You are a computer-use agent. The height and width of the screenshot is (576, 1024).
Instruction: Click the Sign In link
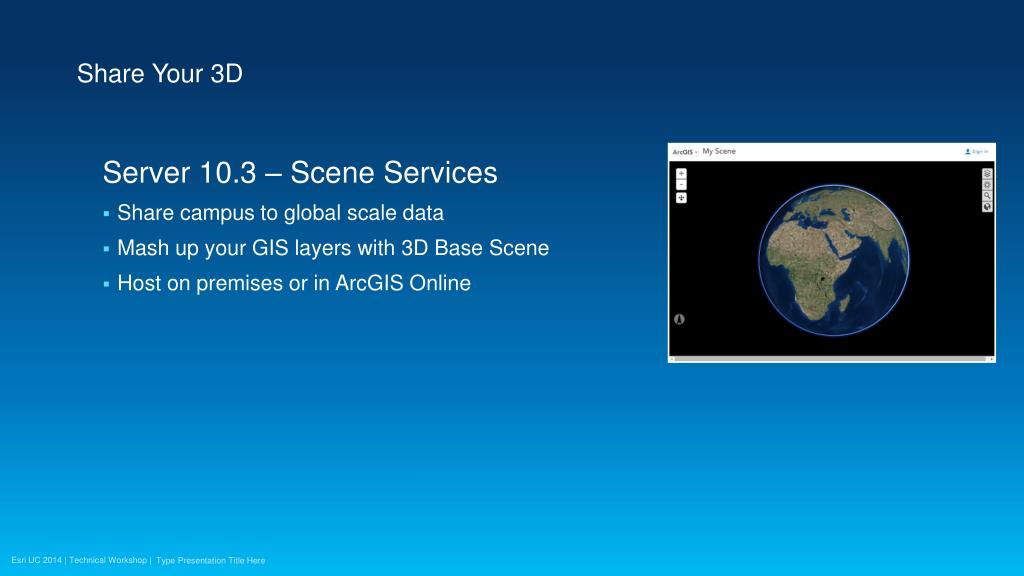click(x=976, y=152)
